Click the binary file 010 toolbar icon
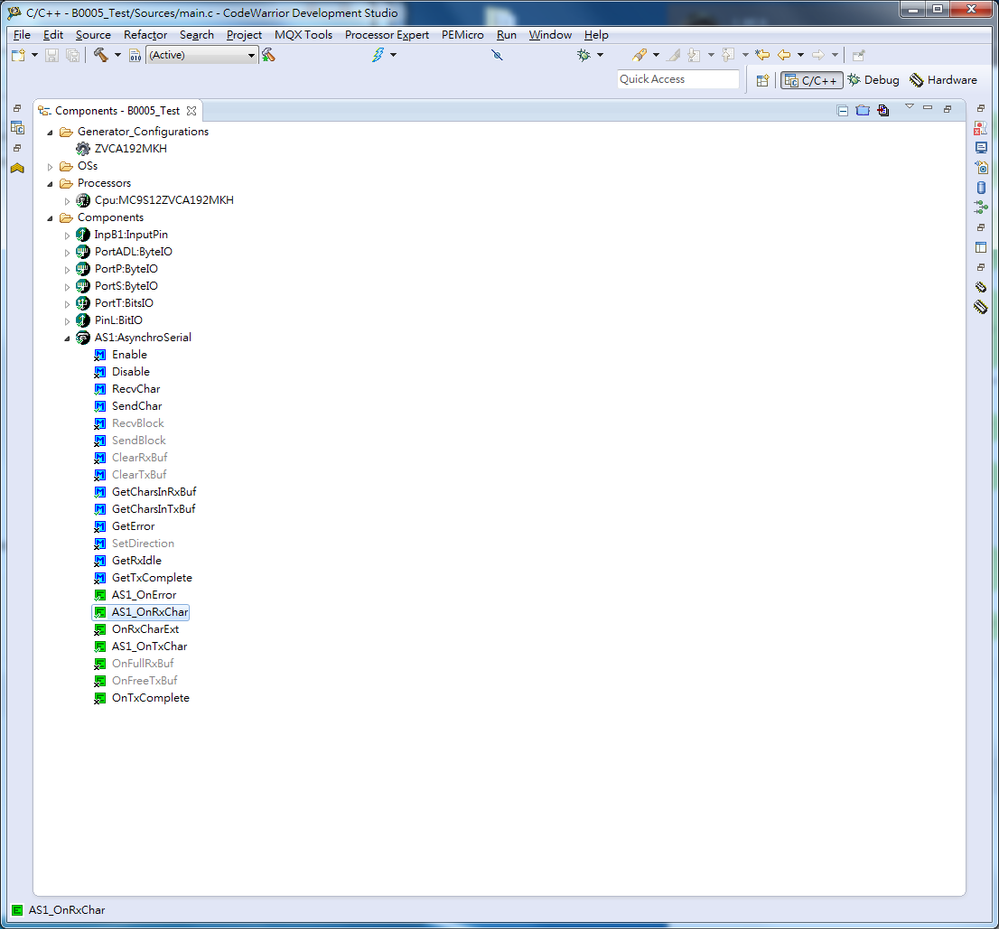 (x=135, y=55)
